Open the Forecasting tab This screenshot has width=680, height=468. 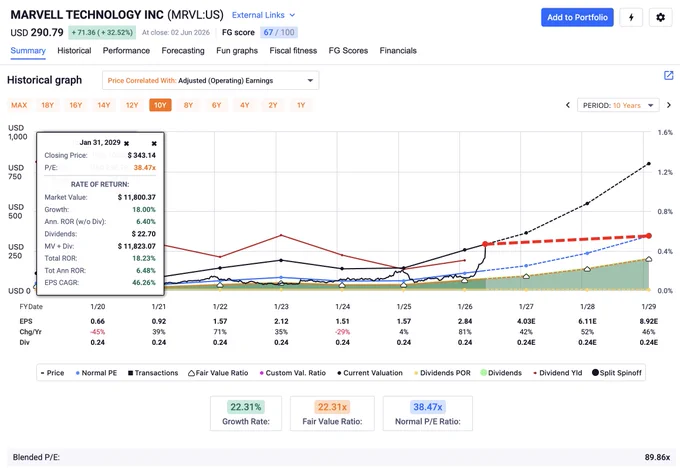183,51
